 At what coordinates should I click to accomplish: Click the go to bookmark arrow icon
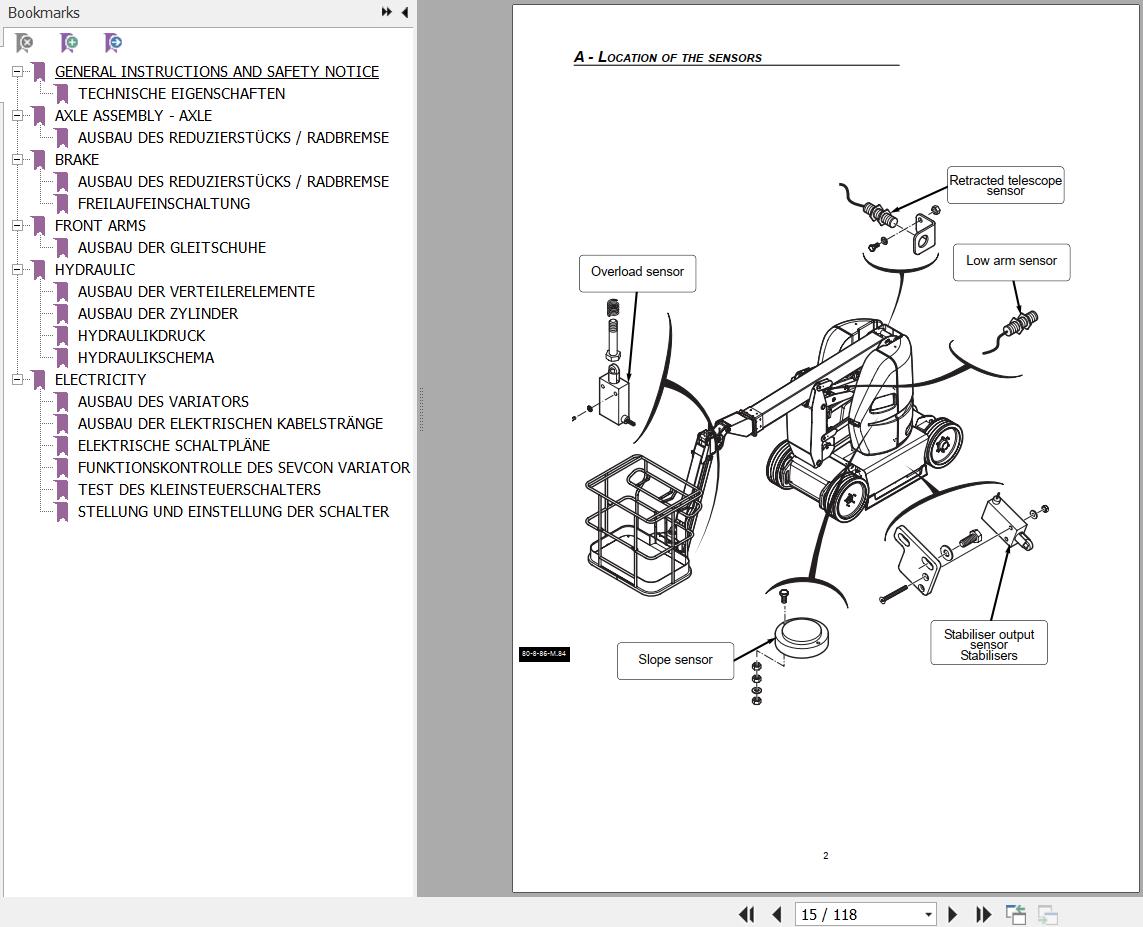[113, 43]
